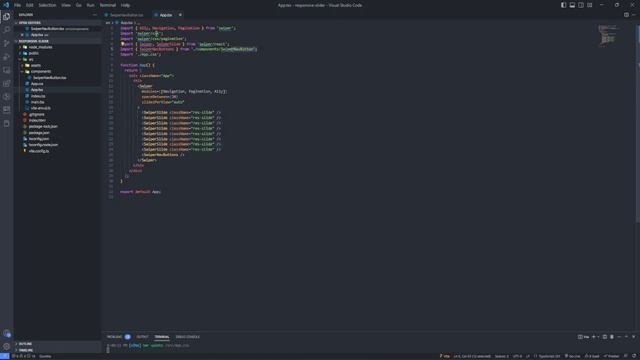Open tsconfig.node.json in the file tree
640x360 pixels.
coord(43,145)
